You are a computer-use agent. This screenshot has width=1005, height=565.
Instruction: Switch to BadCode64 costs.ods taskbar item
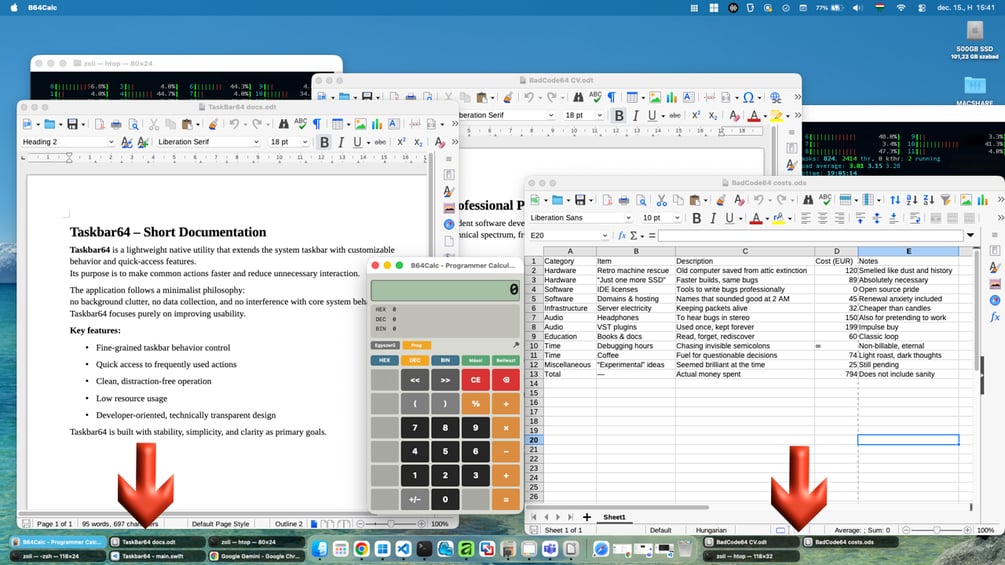[x=849, y=542]
